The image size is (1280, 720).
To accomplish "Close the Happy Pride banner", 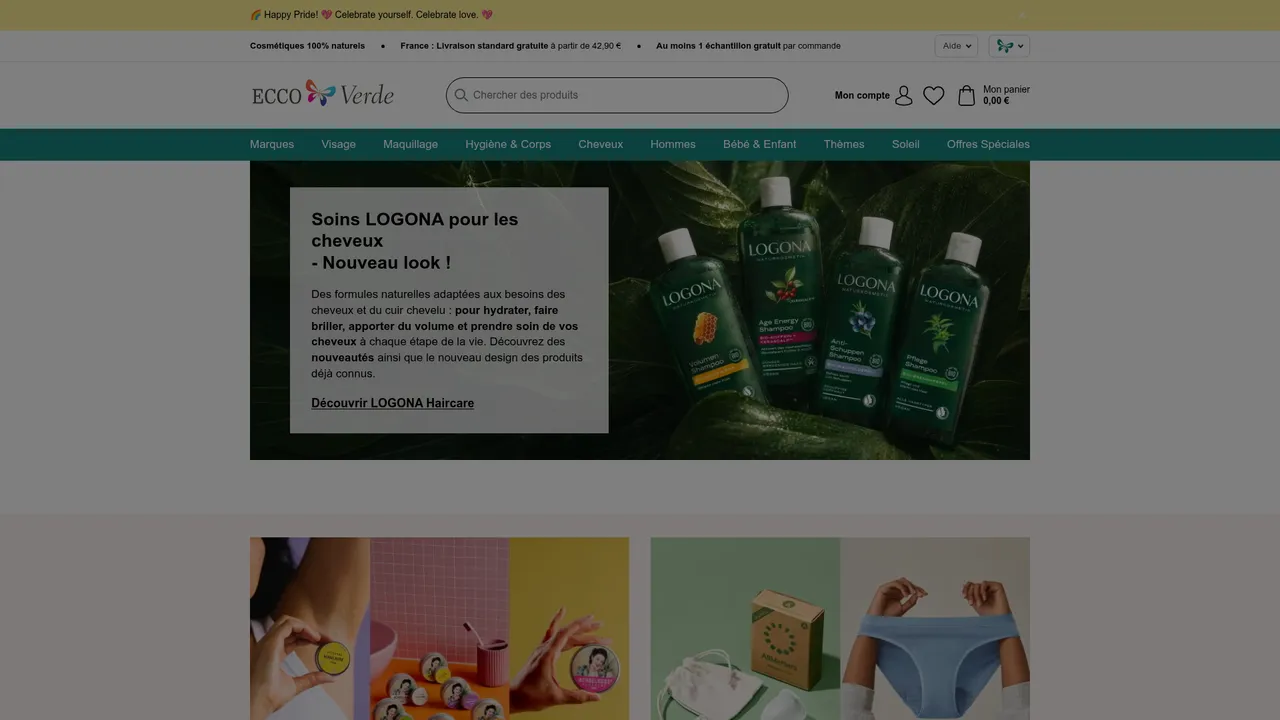I will tap(1021, 15).
